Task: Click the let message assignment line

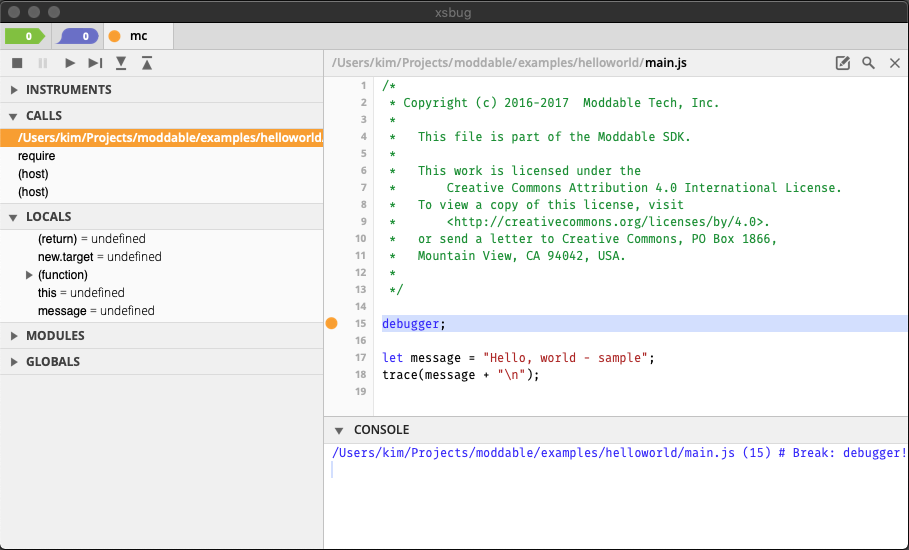Action: [x=518, y=358]
